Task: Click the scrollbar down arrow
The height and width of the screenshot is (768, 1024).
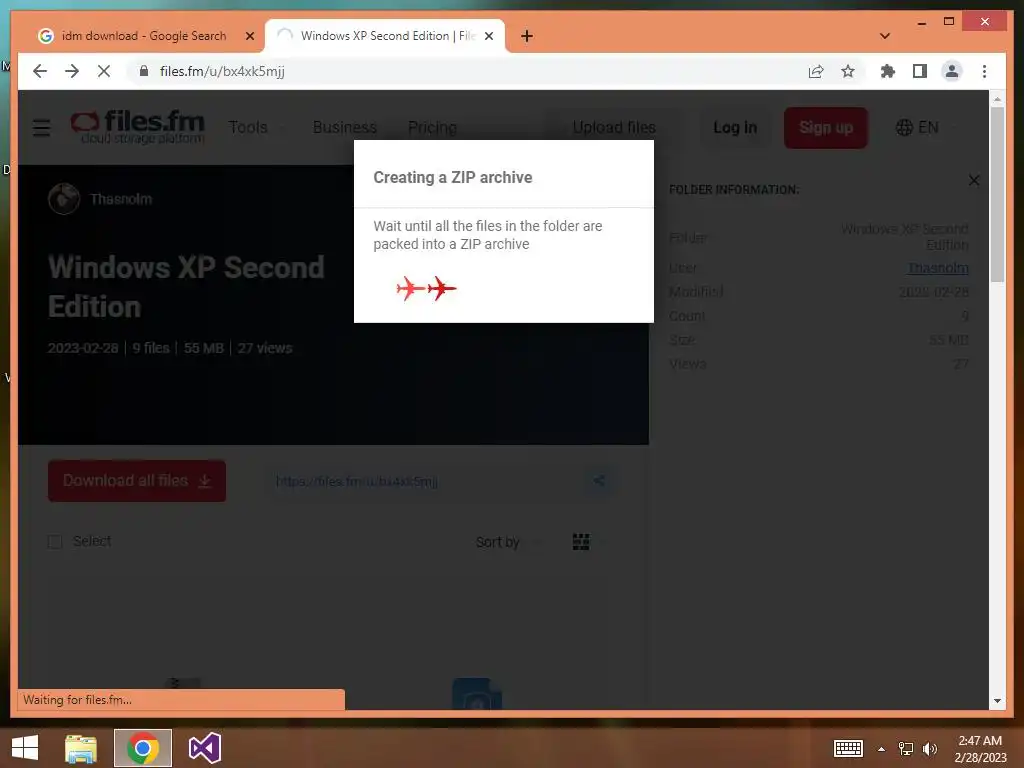Action: coord(997,701)
